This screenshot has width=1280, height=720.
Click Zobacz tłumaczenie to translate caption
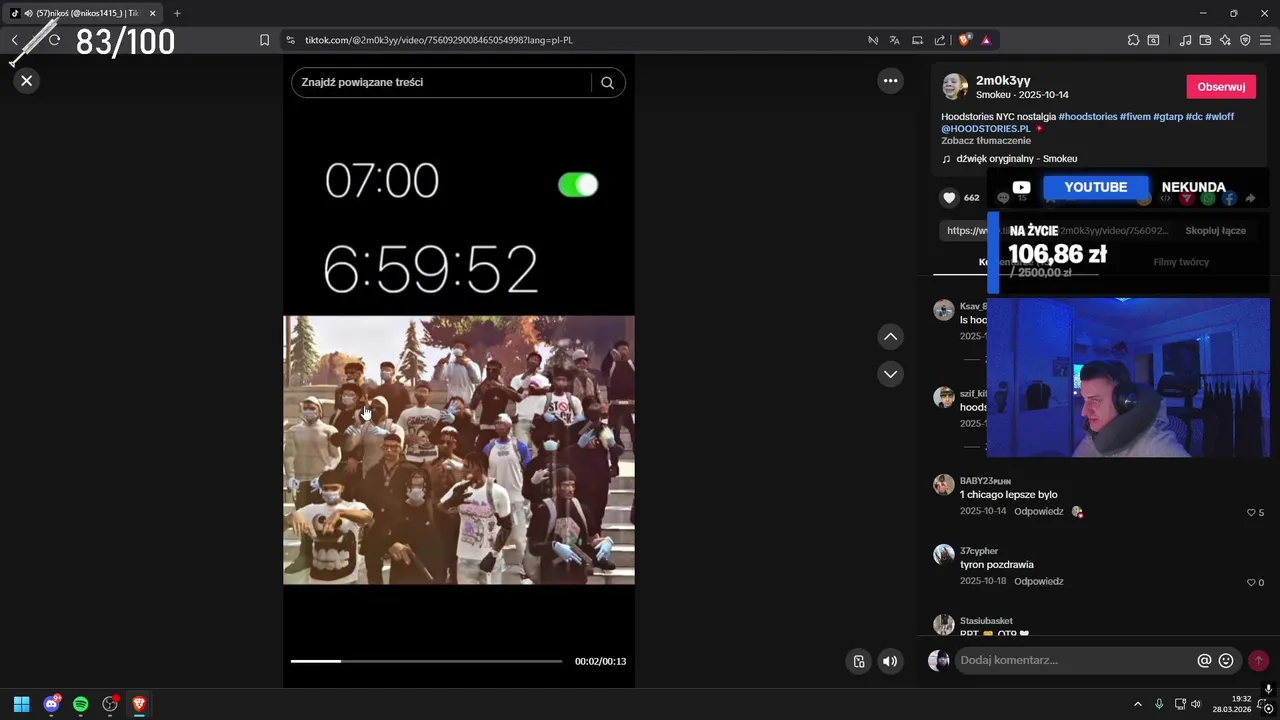985,141
